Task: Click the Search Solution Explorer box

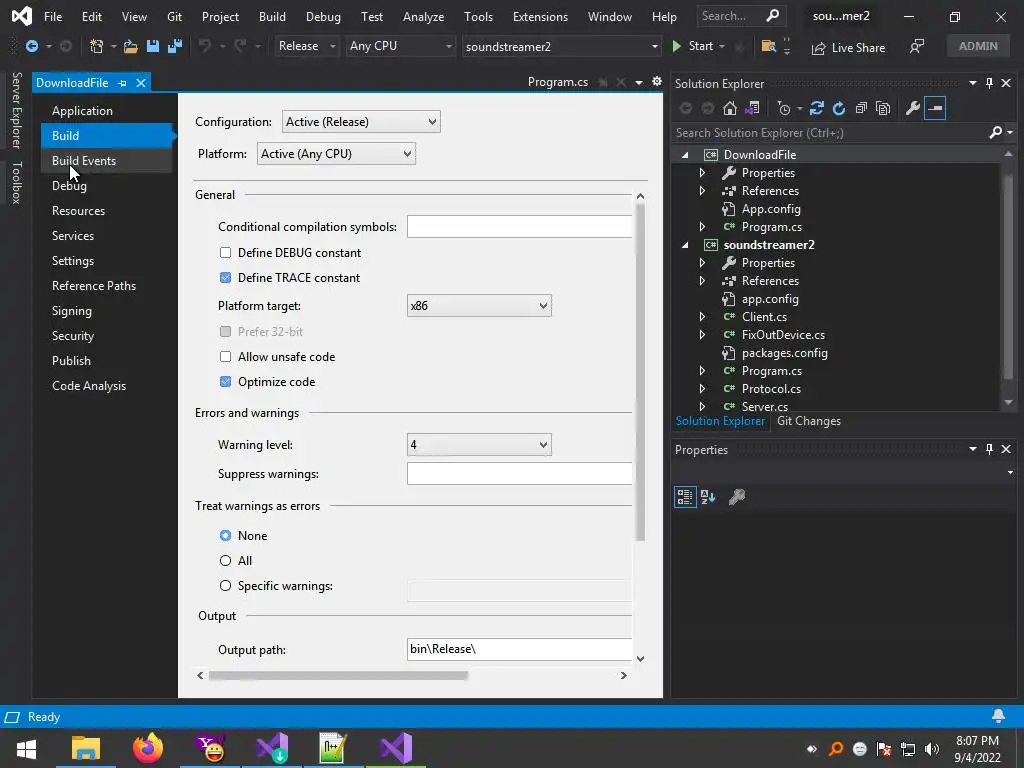Action: [829, 133]
